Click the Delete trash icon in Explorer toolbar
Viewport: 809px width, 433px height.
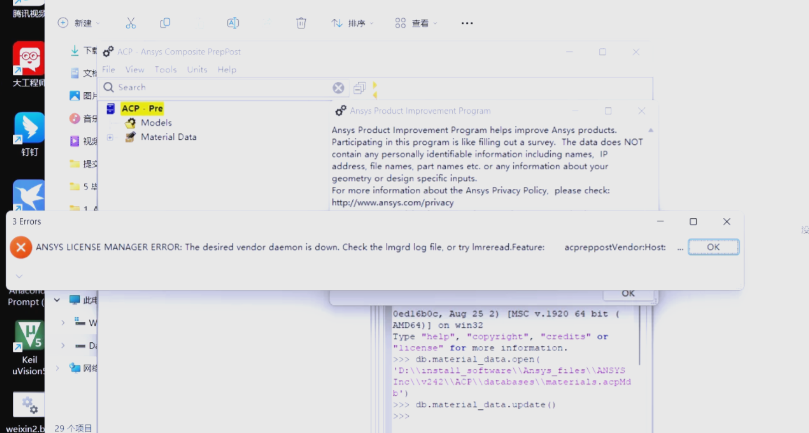(301, 23)
